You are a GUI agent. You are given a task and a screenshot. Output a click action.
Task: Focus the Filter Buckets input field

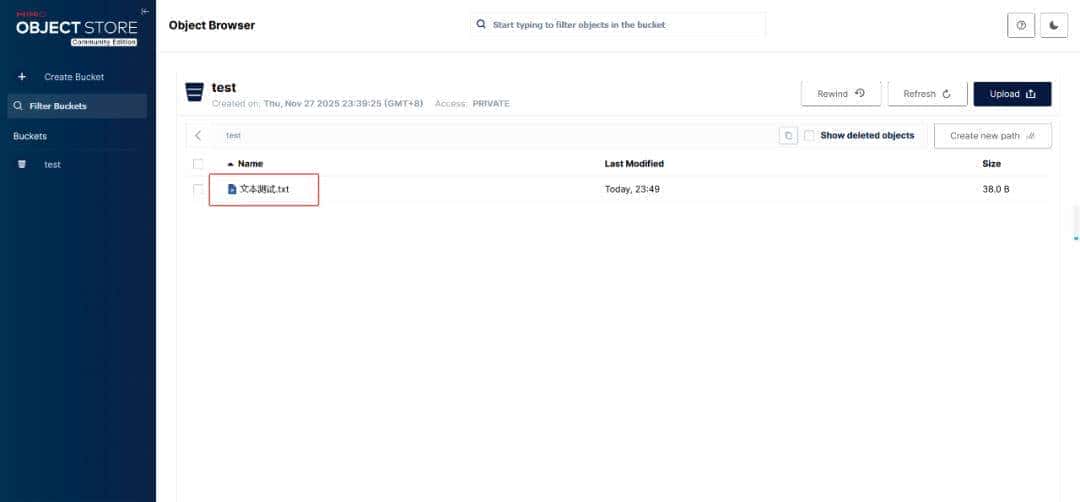click(77, 106)
